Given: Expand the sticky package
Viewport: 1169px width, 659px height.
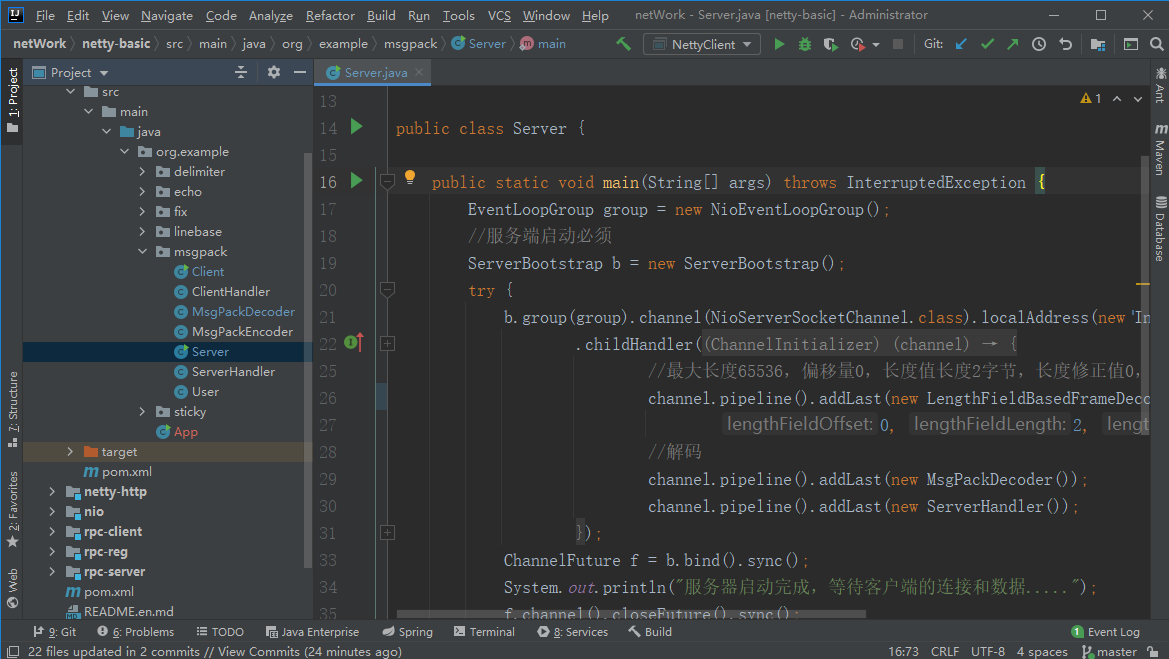Looking at the screenshot, I should tap(142, 412).
